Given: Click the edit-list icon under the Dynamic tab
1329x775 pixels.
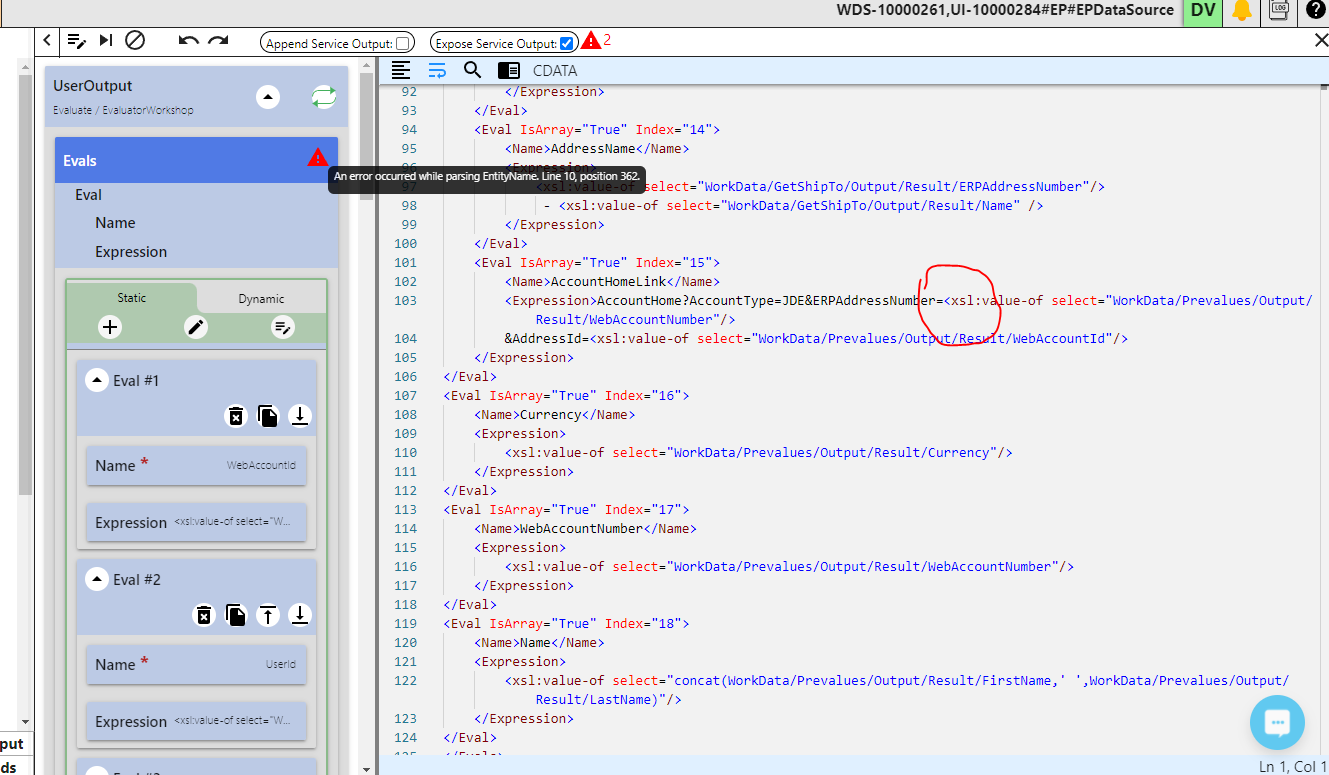Looking at the screenshot, I should pyautogui.click(x=283, y=327).
